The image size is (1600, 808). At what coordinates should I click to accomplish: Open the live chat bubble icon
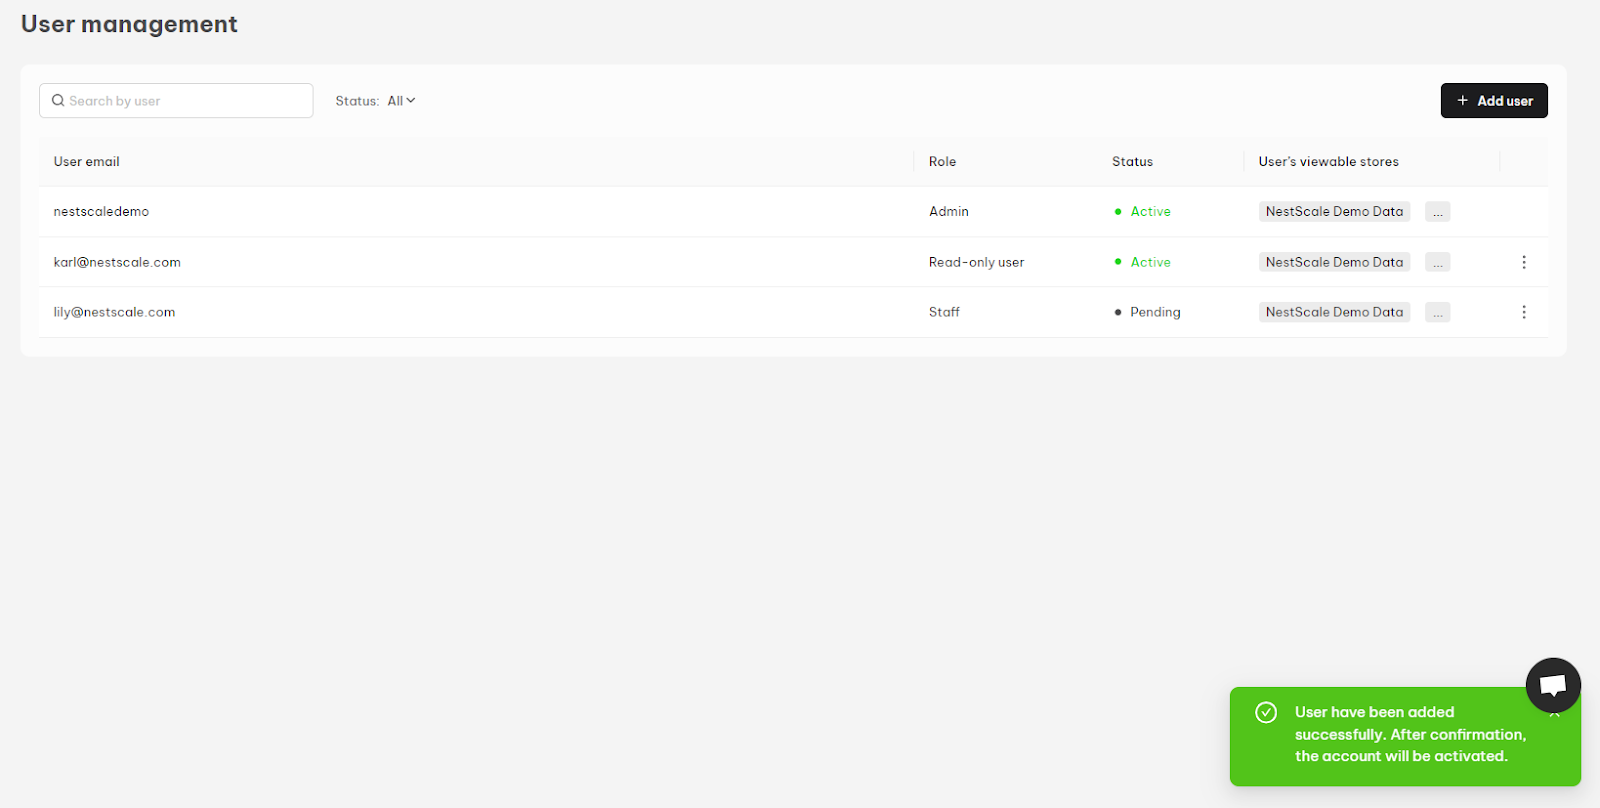pos(1553,685)
